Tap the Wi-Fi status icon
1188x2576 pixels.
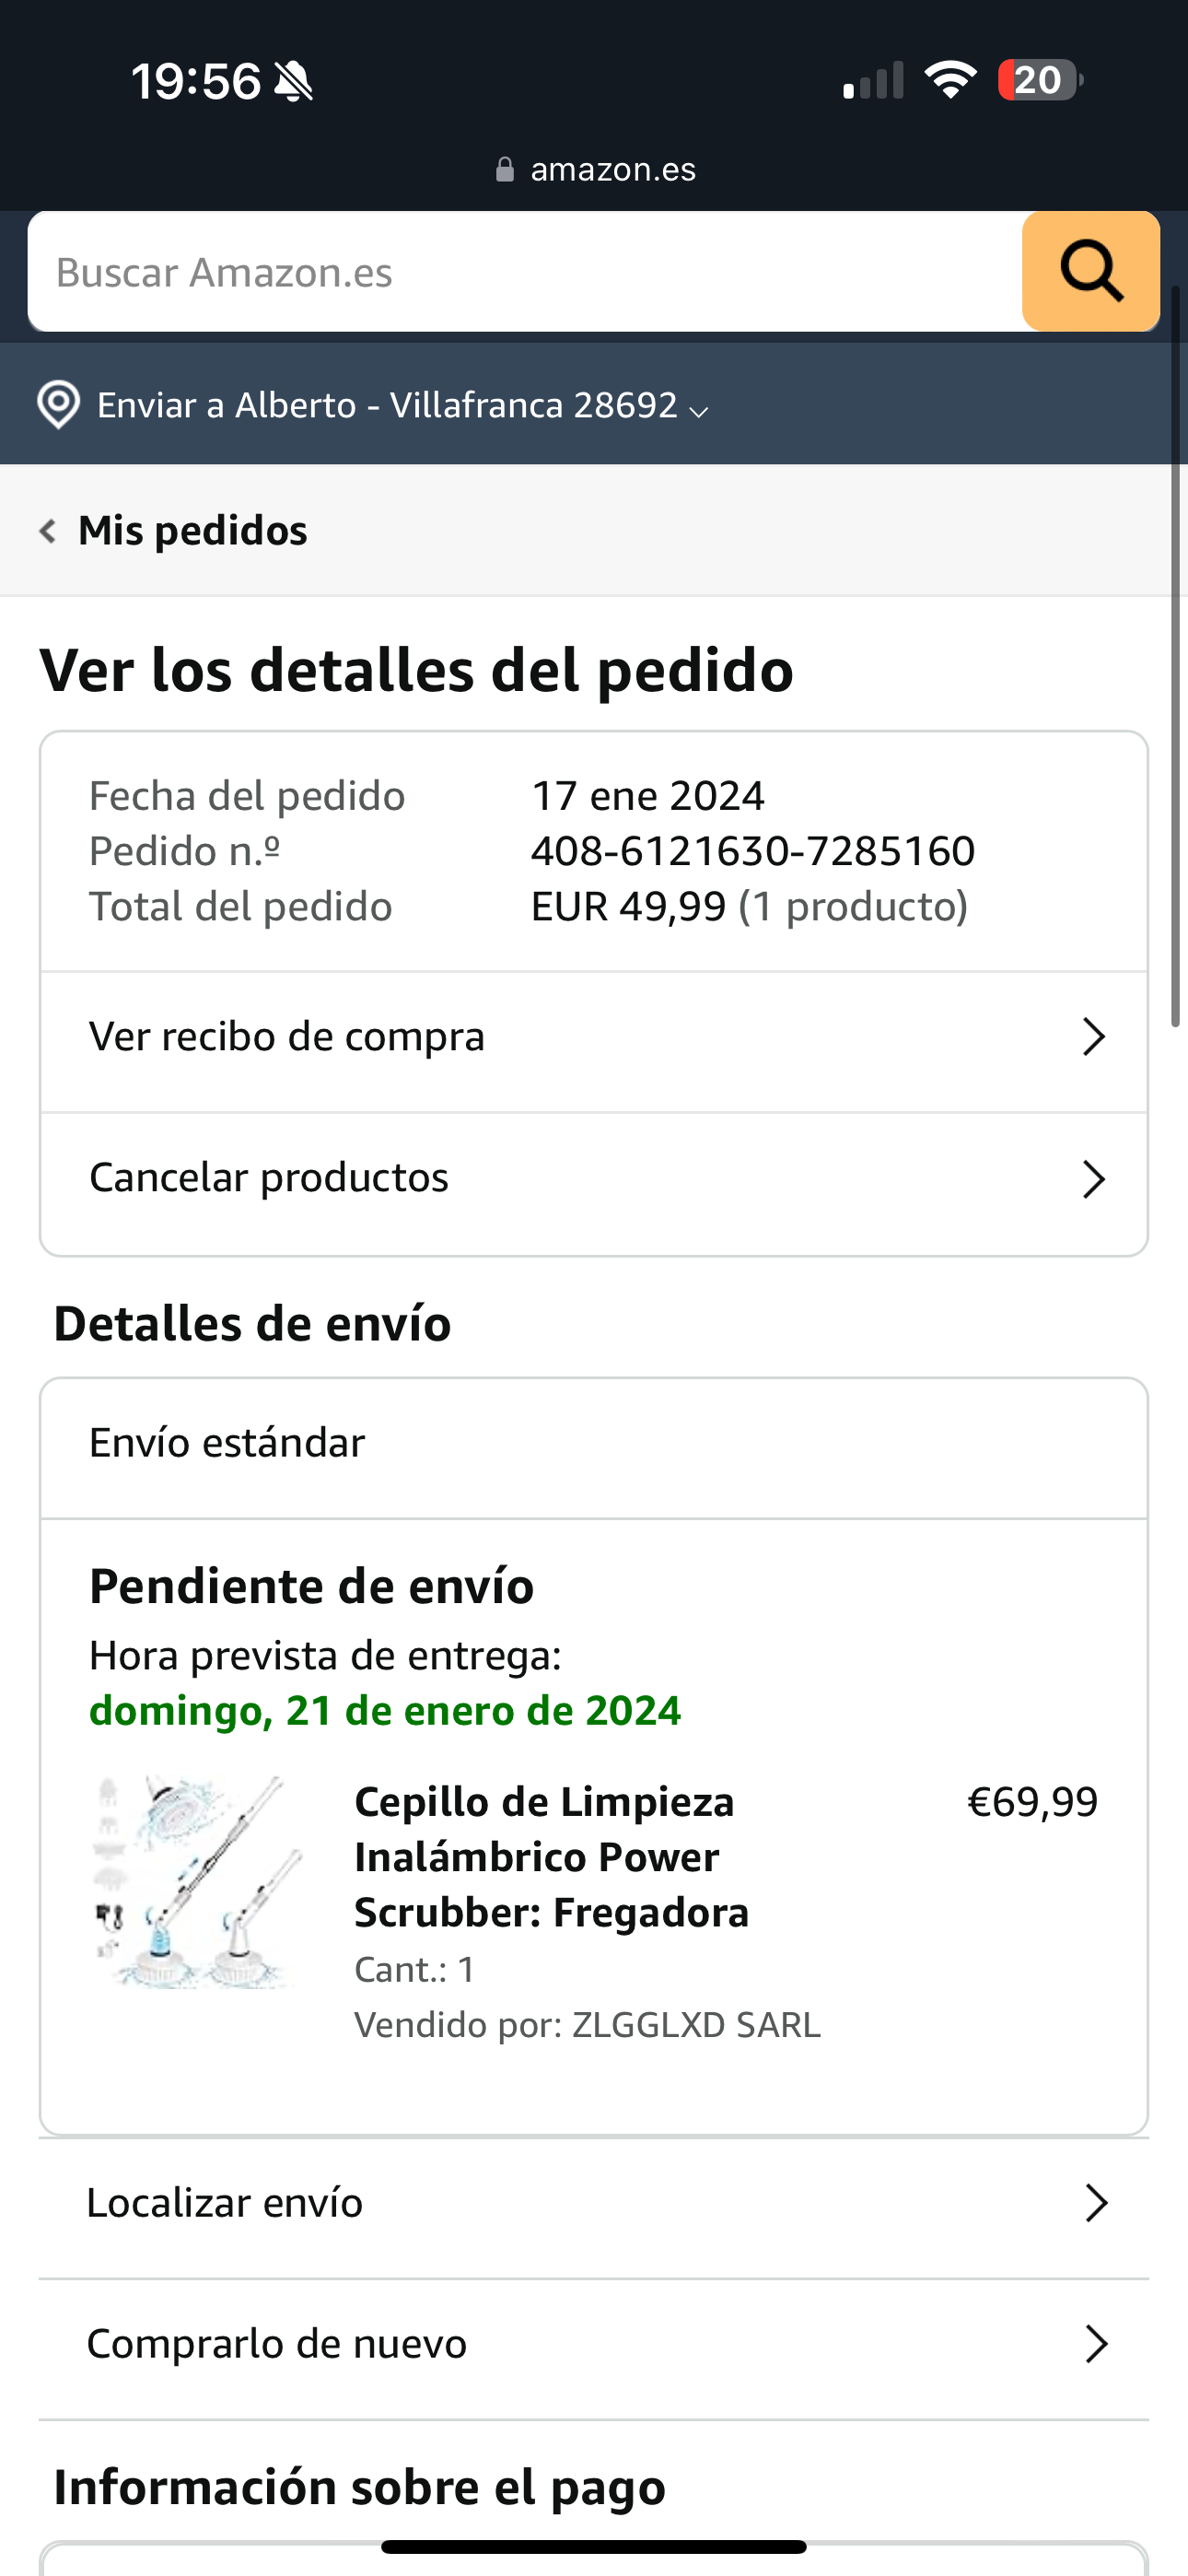(x=950, y=80)
